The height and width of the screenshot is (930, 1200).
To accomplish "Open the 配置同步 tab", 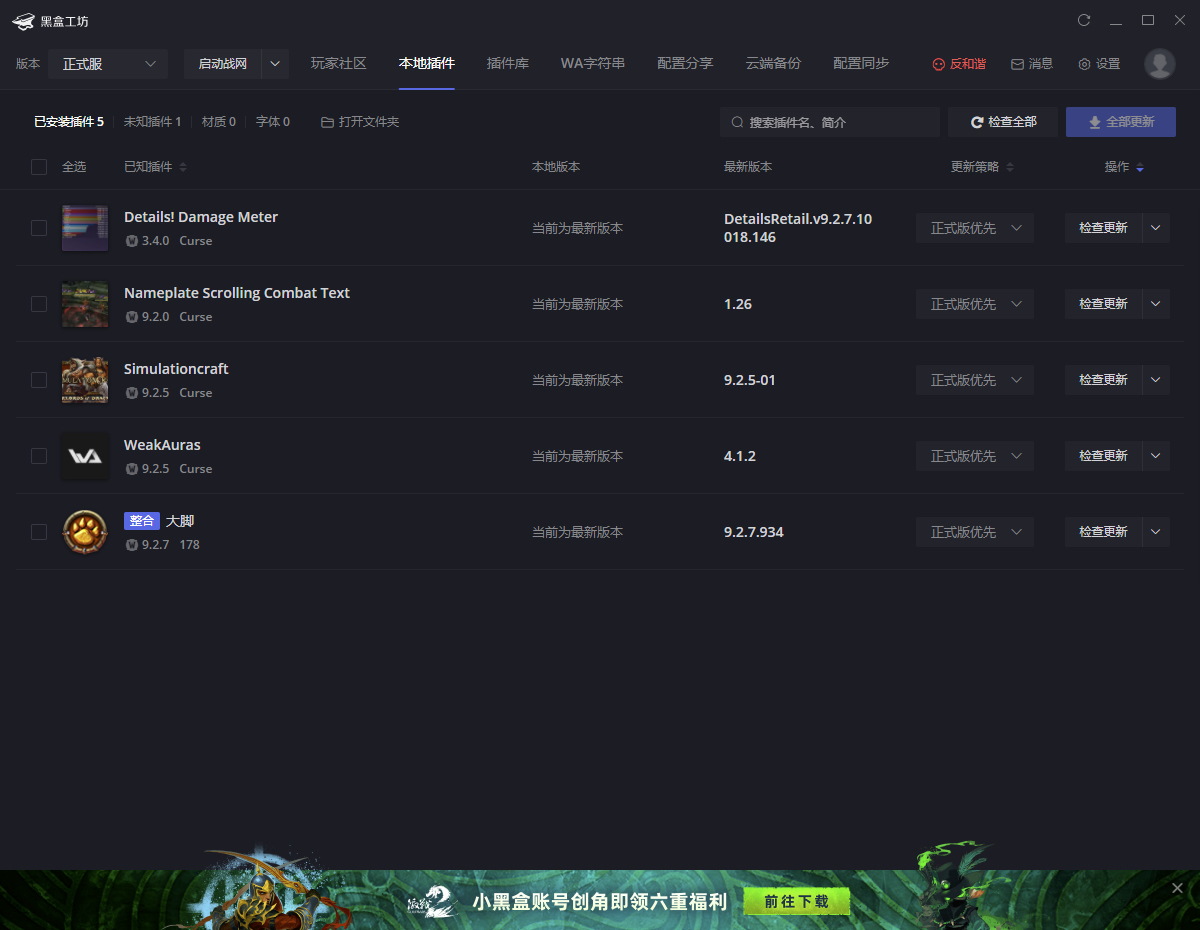I will click(x=861, y=64).
